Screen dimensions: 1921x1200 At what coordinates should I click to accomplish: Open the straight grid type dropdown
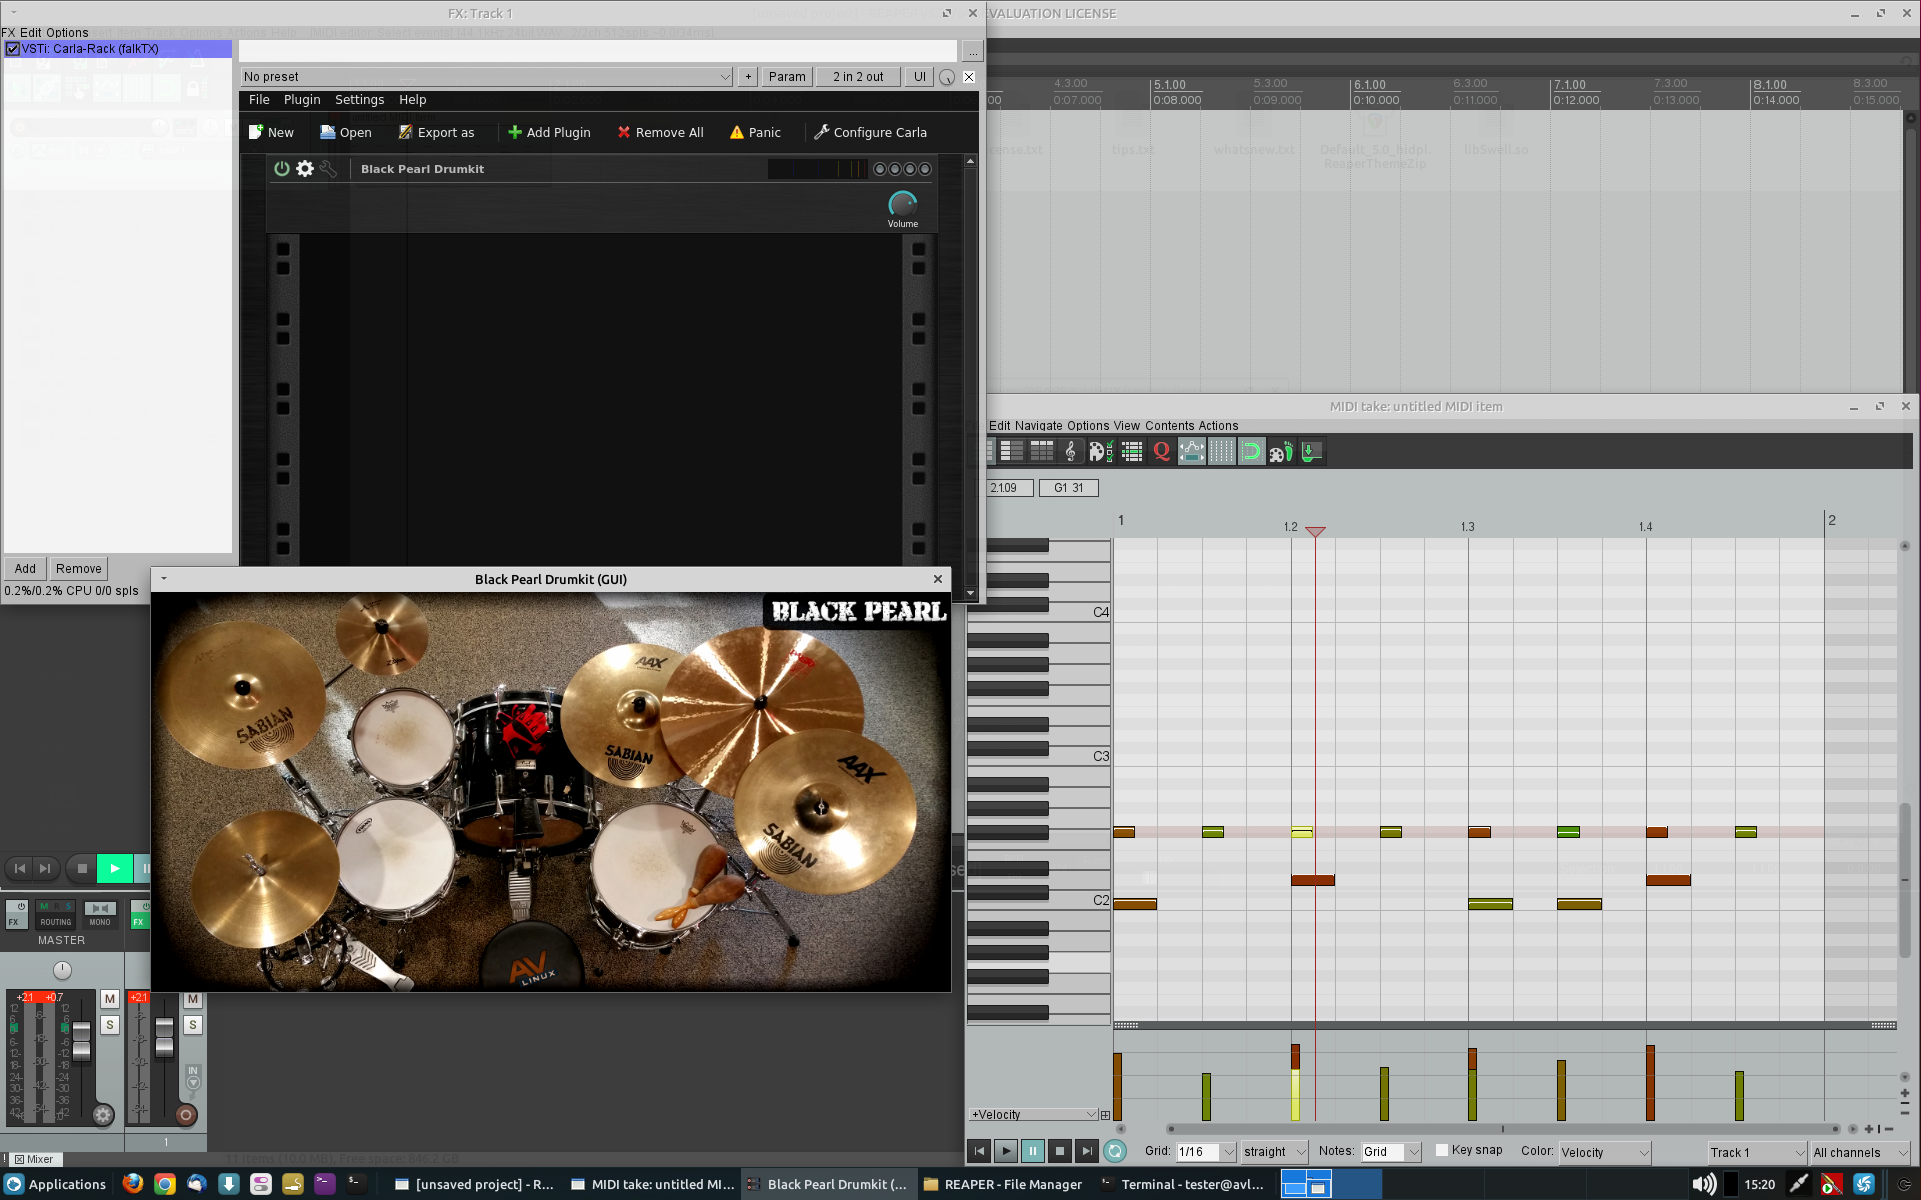pos(1273,1152)
